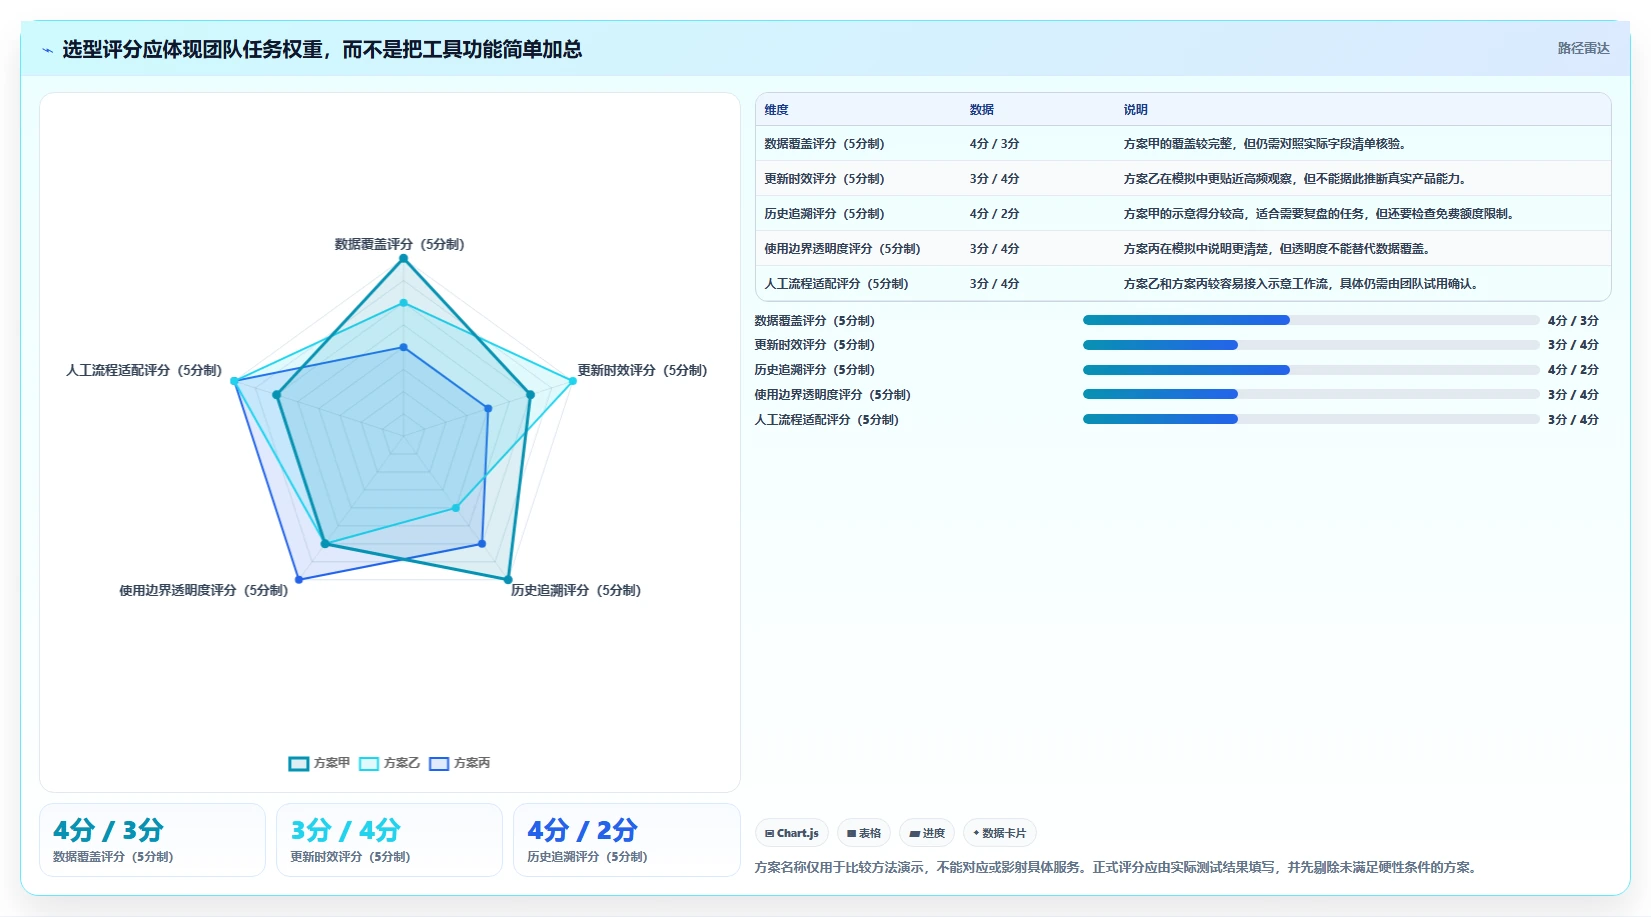Image resolution: width=1651 pixels, height=917 pixels.
Task: Click progress list label 历史追溯评分（5分制）
Action: tap(814, 370)
